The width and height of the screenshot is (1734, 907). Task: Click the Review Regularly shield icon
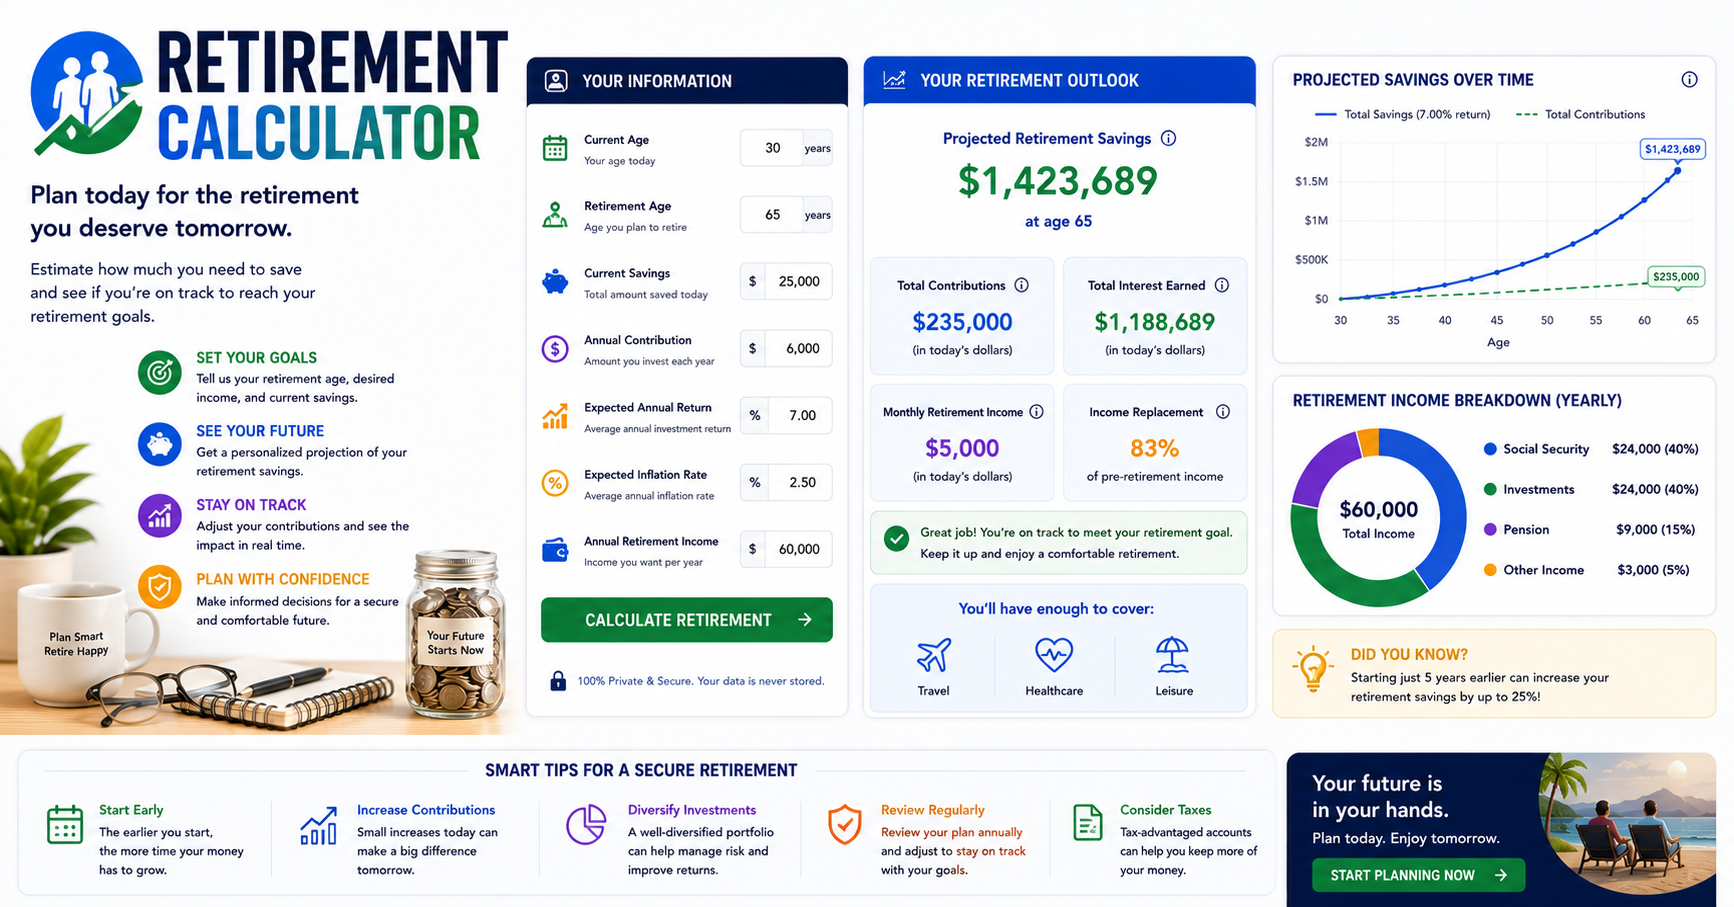click(845, 825)
